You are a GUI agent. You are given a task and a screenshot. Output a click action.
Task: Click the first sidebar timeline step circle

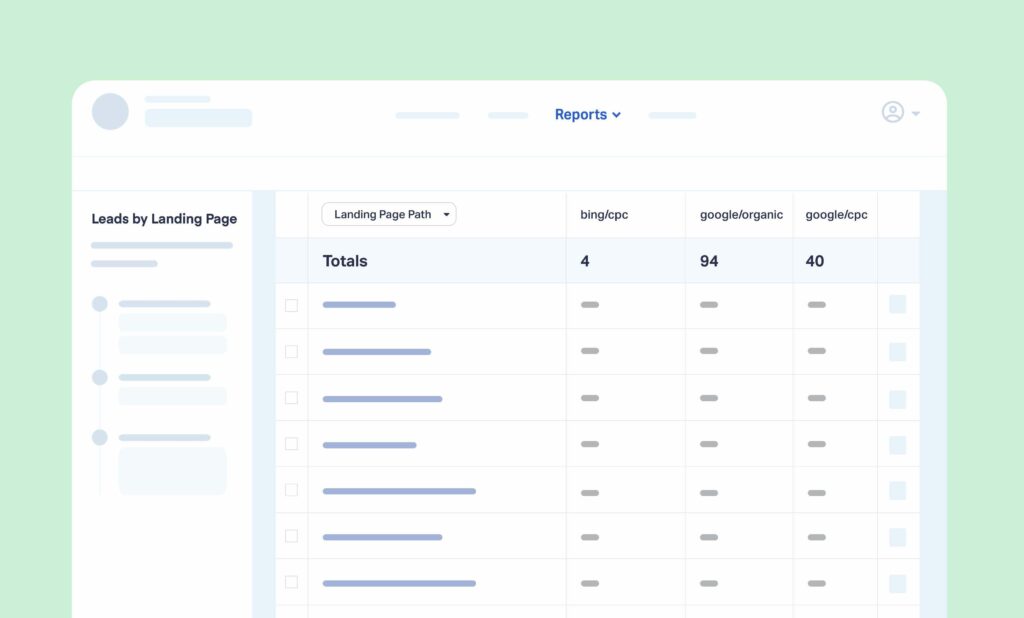100,304
